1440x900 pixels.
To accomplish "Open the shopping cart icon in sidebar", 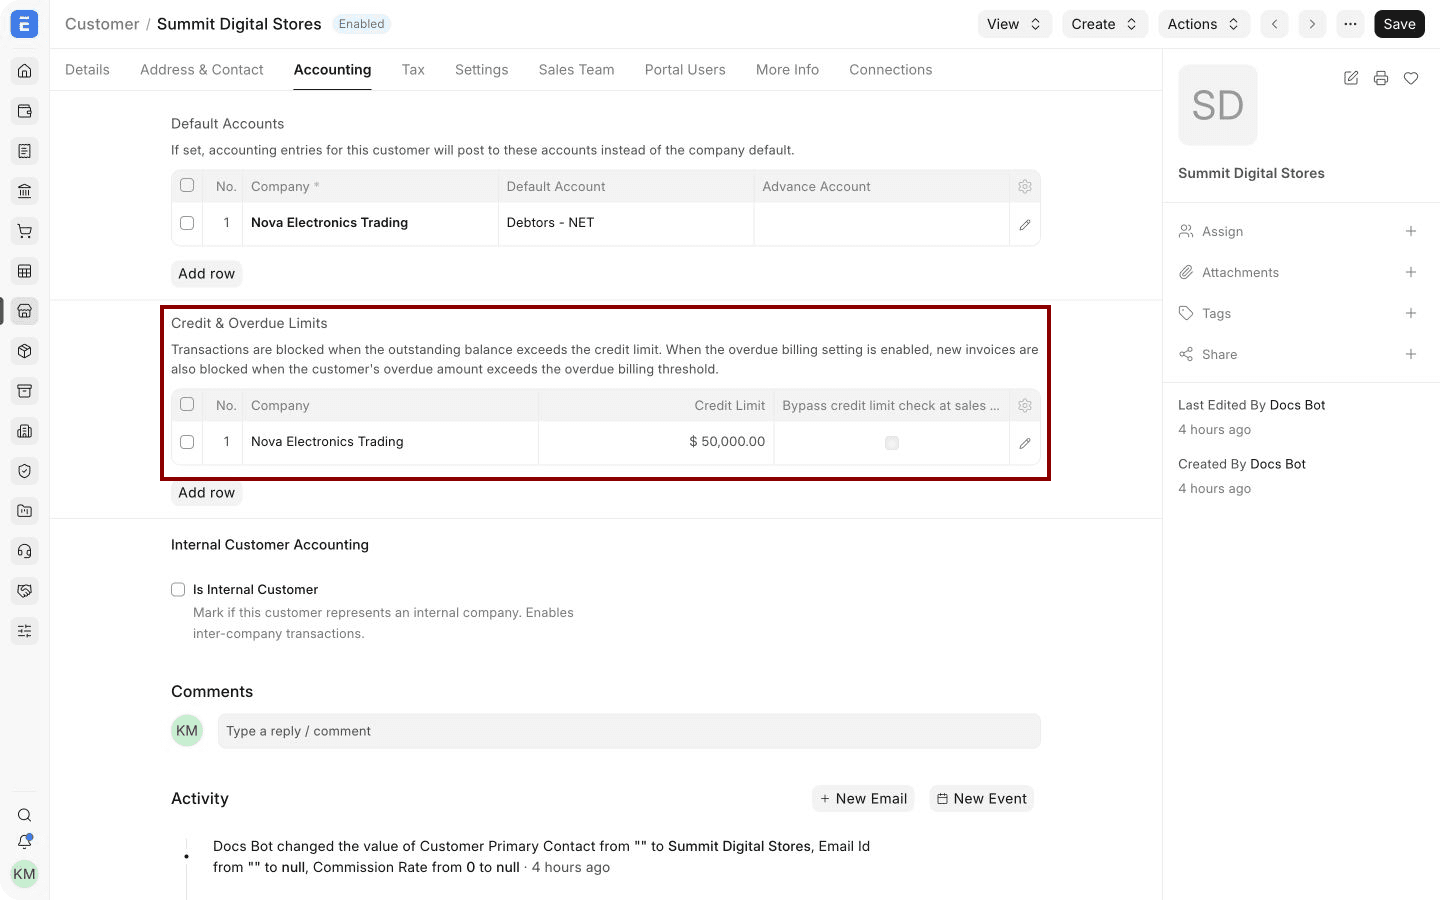I will (25, 231).
